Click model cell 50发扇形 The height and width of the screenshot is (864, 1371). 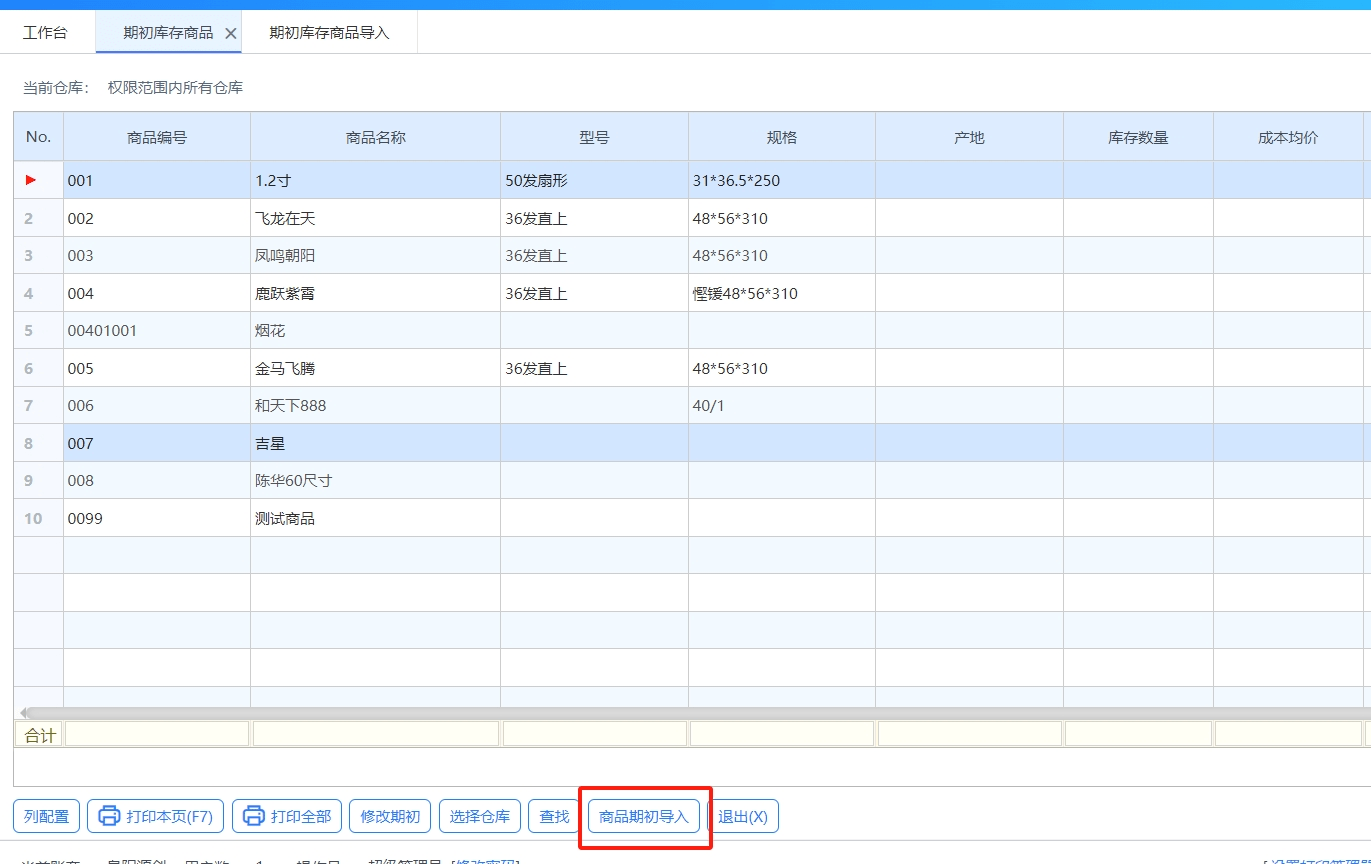(x=594, y=180)
